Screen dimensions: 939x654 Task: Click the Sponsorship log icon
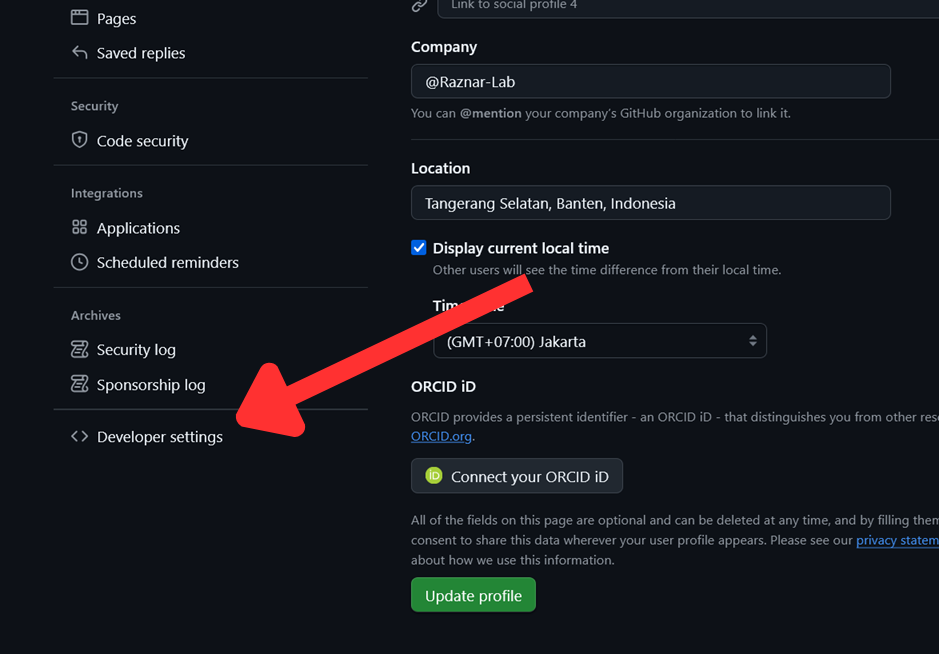coord(80,385)
